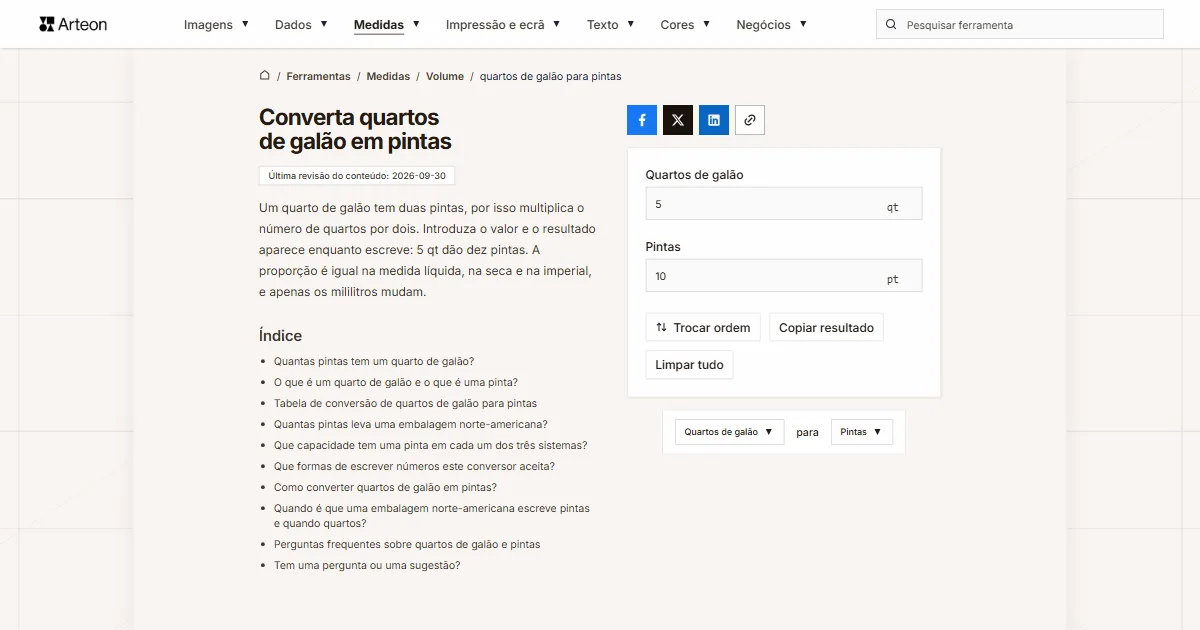Viewport: 1200px width, 630px height.
Task: Open the Quartos de galão unit dropdown
Action: click(x=729, y=432)
